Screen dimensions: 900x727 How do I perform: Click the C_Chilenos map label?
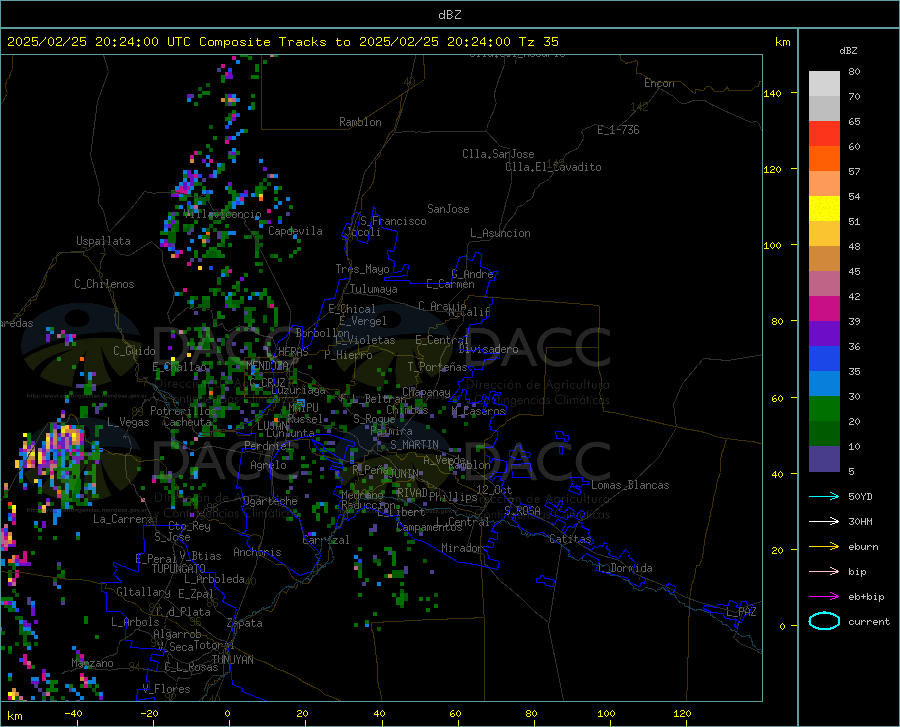pyautogui.click(x=104, y=284)
